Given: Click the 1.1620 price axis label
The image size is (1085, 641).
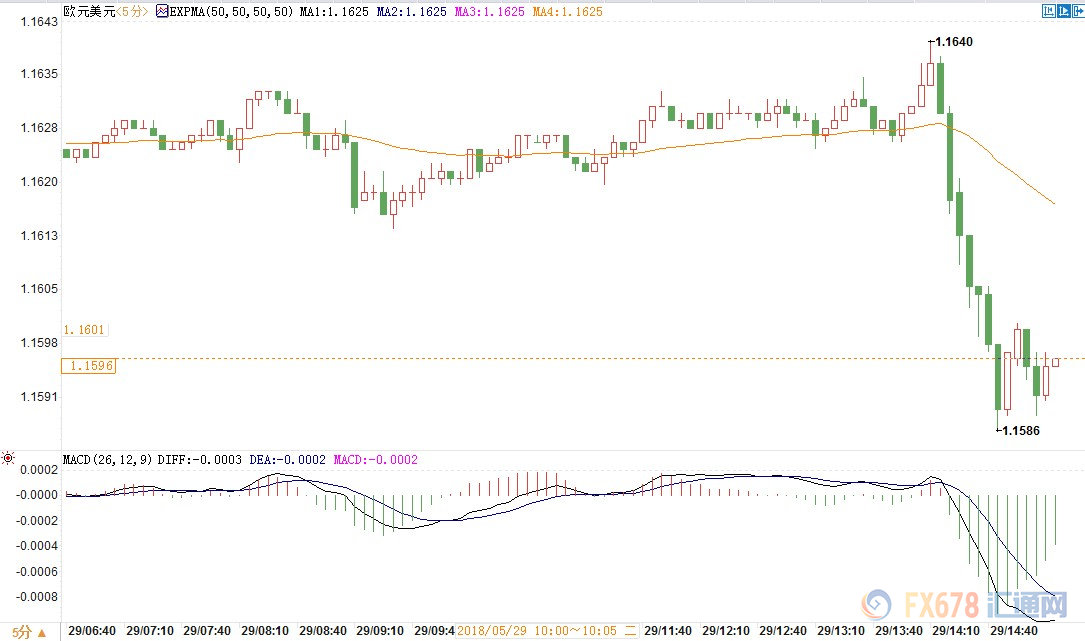Looking at the screenshot, I should pyautogui.click(x=39, y=182).
